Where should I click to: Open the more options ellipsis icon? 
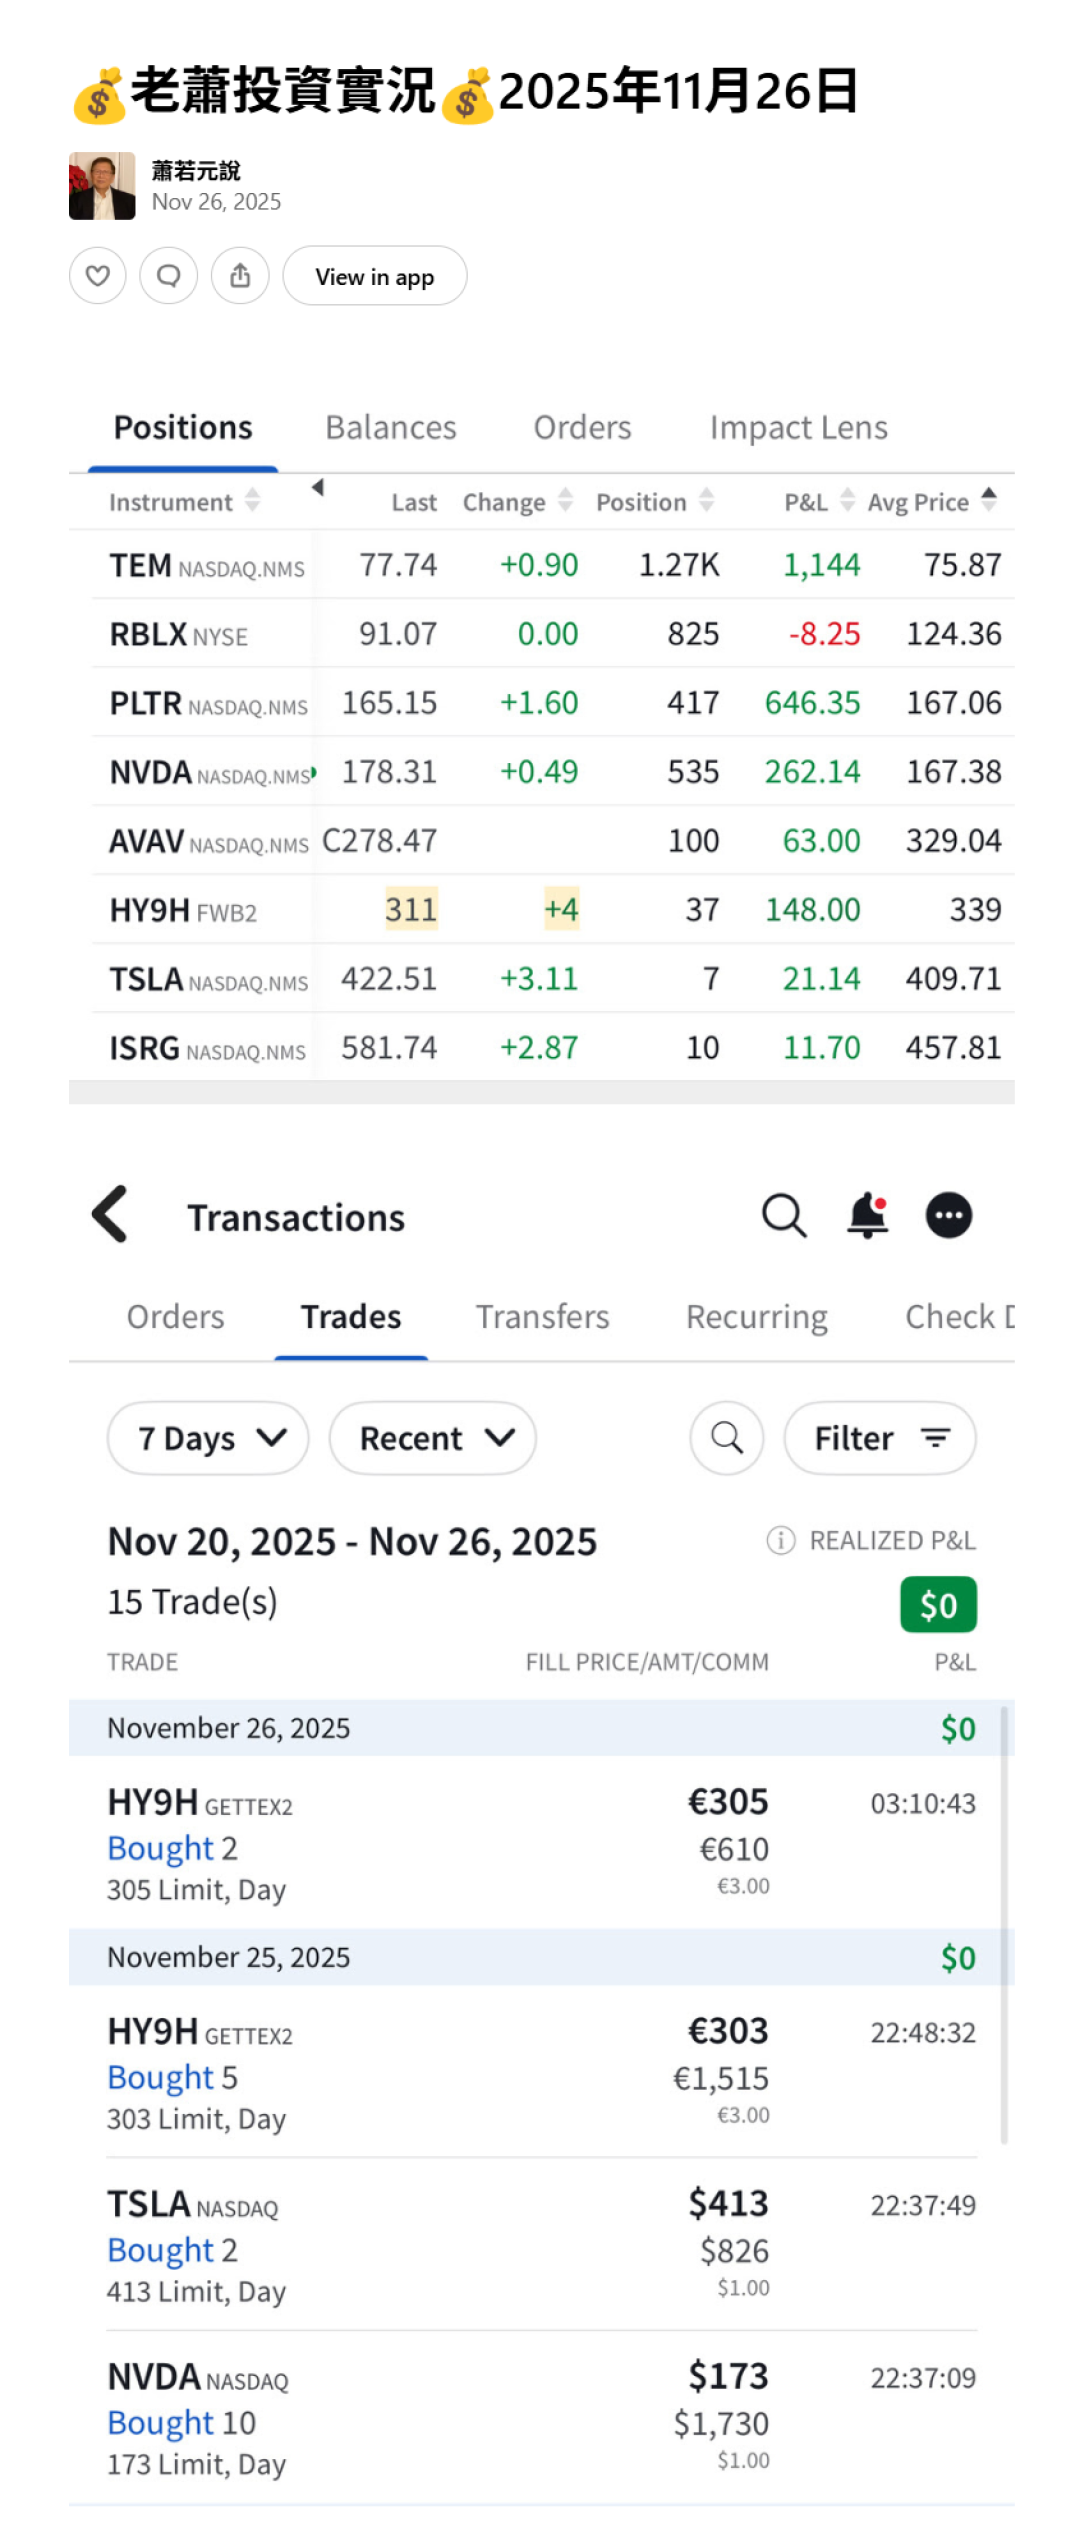pos(948,1216)
